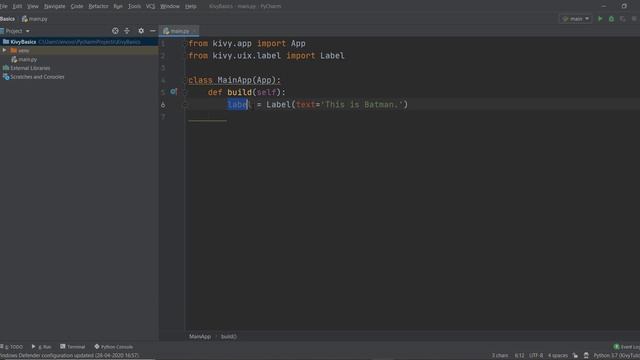Click the 6:12 line-column indicator

519,356
